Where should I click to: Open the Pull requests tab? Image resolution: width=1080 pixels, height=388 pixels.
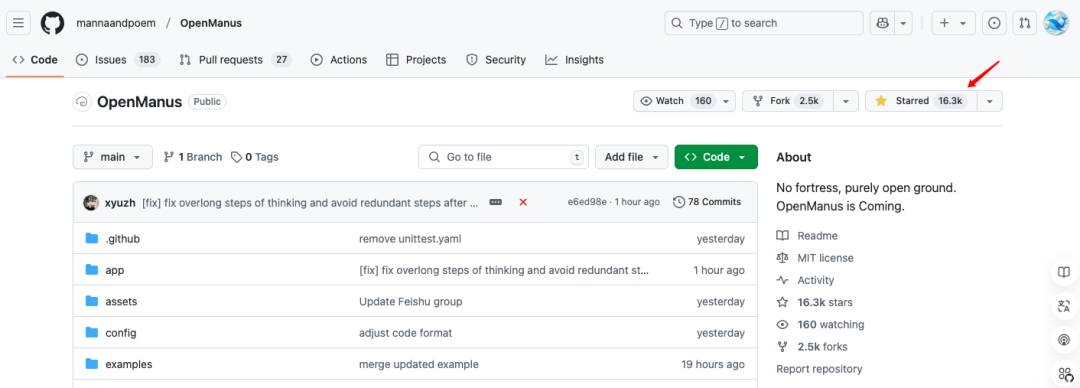tap(235, 60)
